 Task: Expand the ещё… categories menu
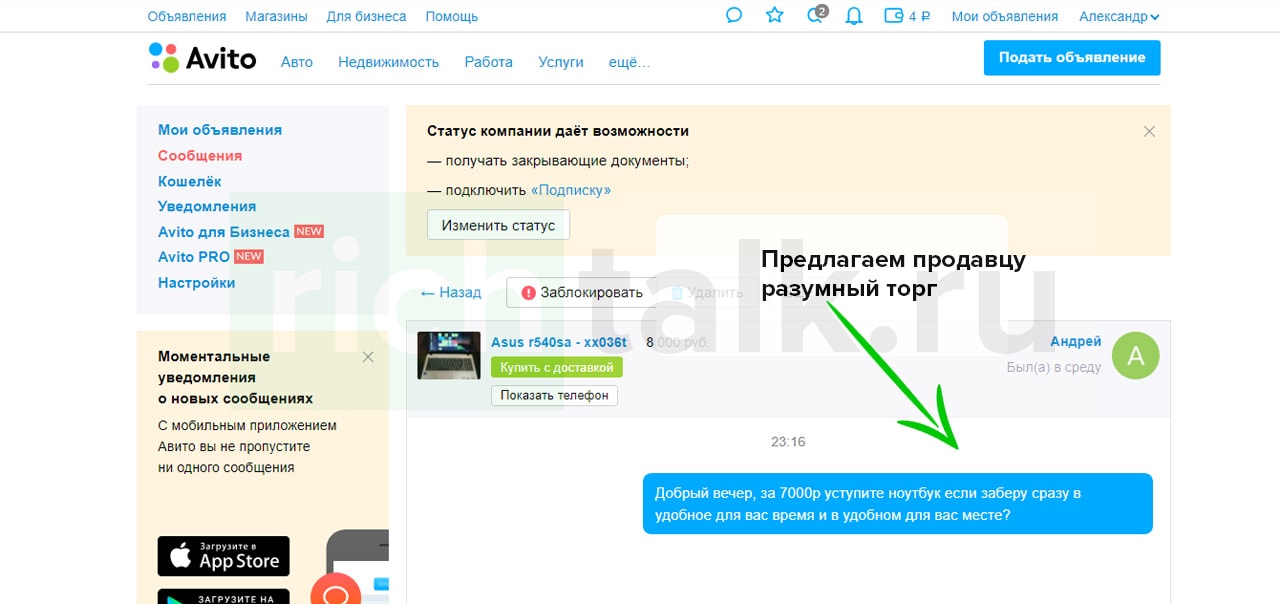click(629, 62)
